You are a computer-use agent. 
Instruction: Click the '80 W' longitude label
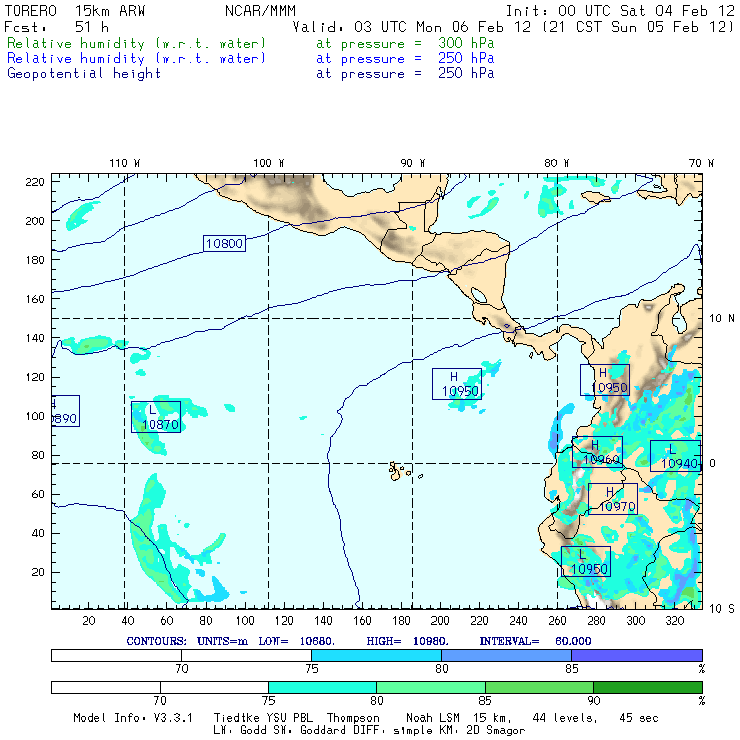557,163
